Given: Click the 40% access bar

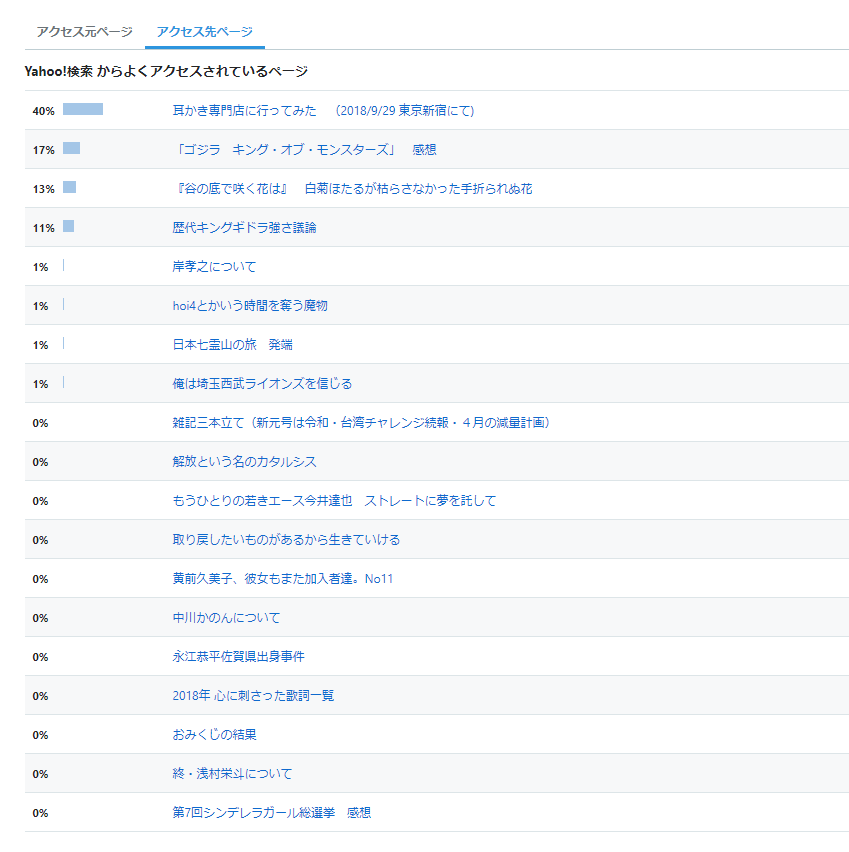Looking at the screenshot, I should (83, 109).
